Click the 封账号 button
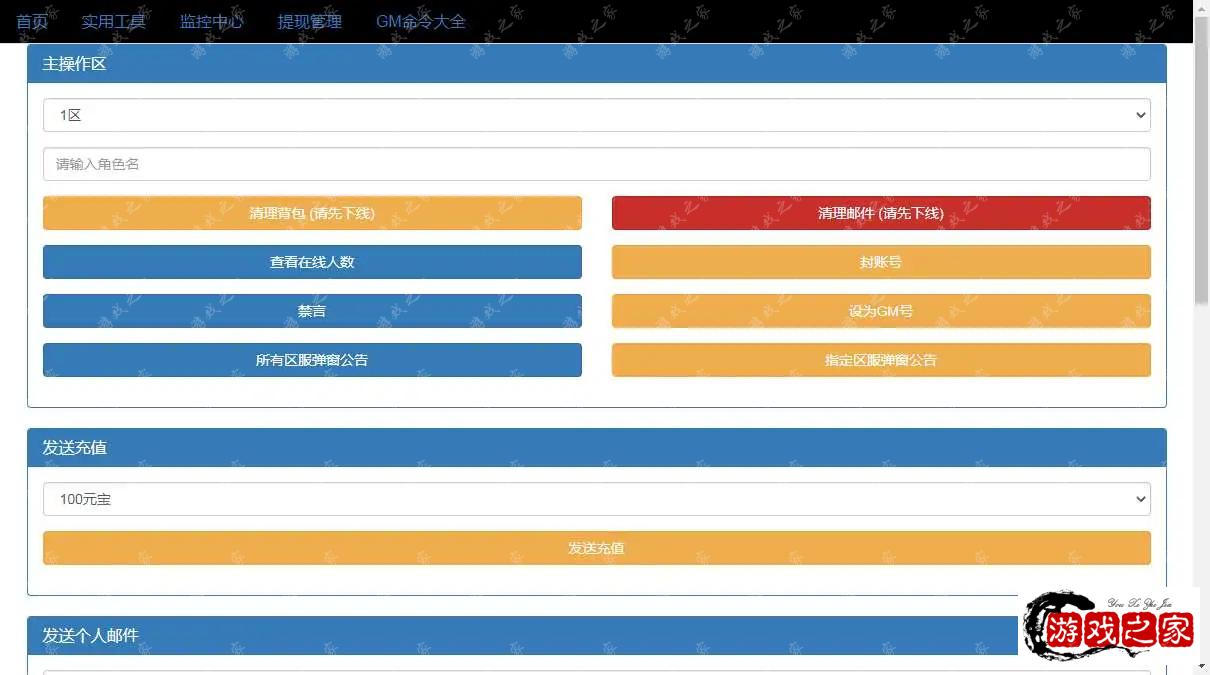The image size is (1210, 675). (880, 262)
